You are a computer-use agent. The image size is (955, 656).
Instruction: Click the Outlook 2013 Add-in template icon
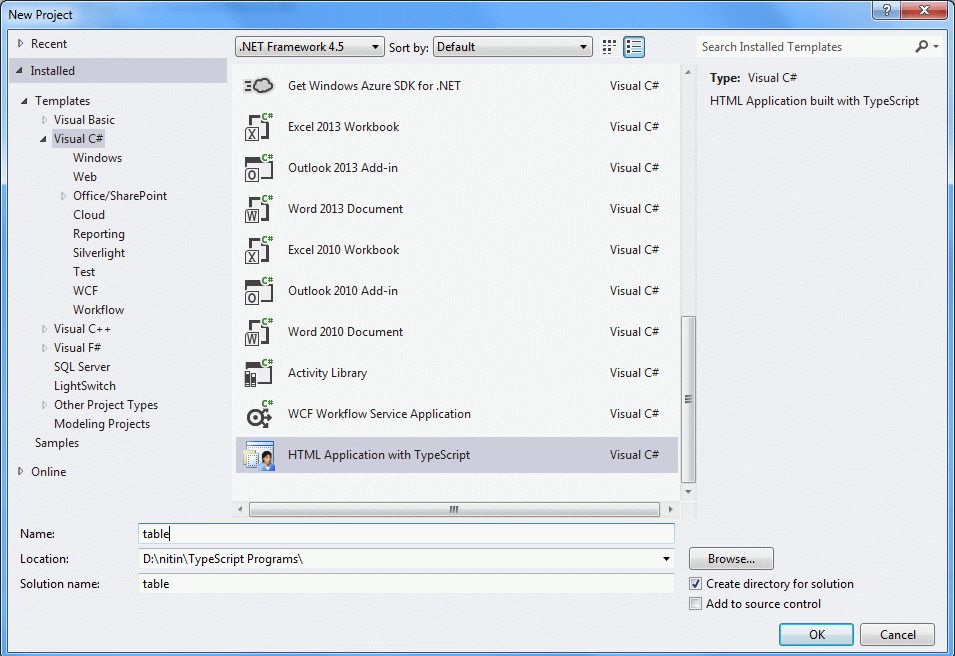pos(259,168)
